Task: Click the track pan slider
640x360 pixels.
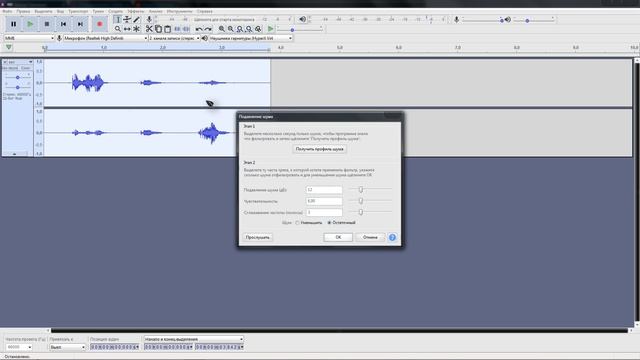Action: pyautogui.click(x=18, y=87)
